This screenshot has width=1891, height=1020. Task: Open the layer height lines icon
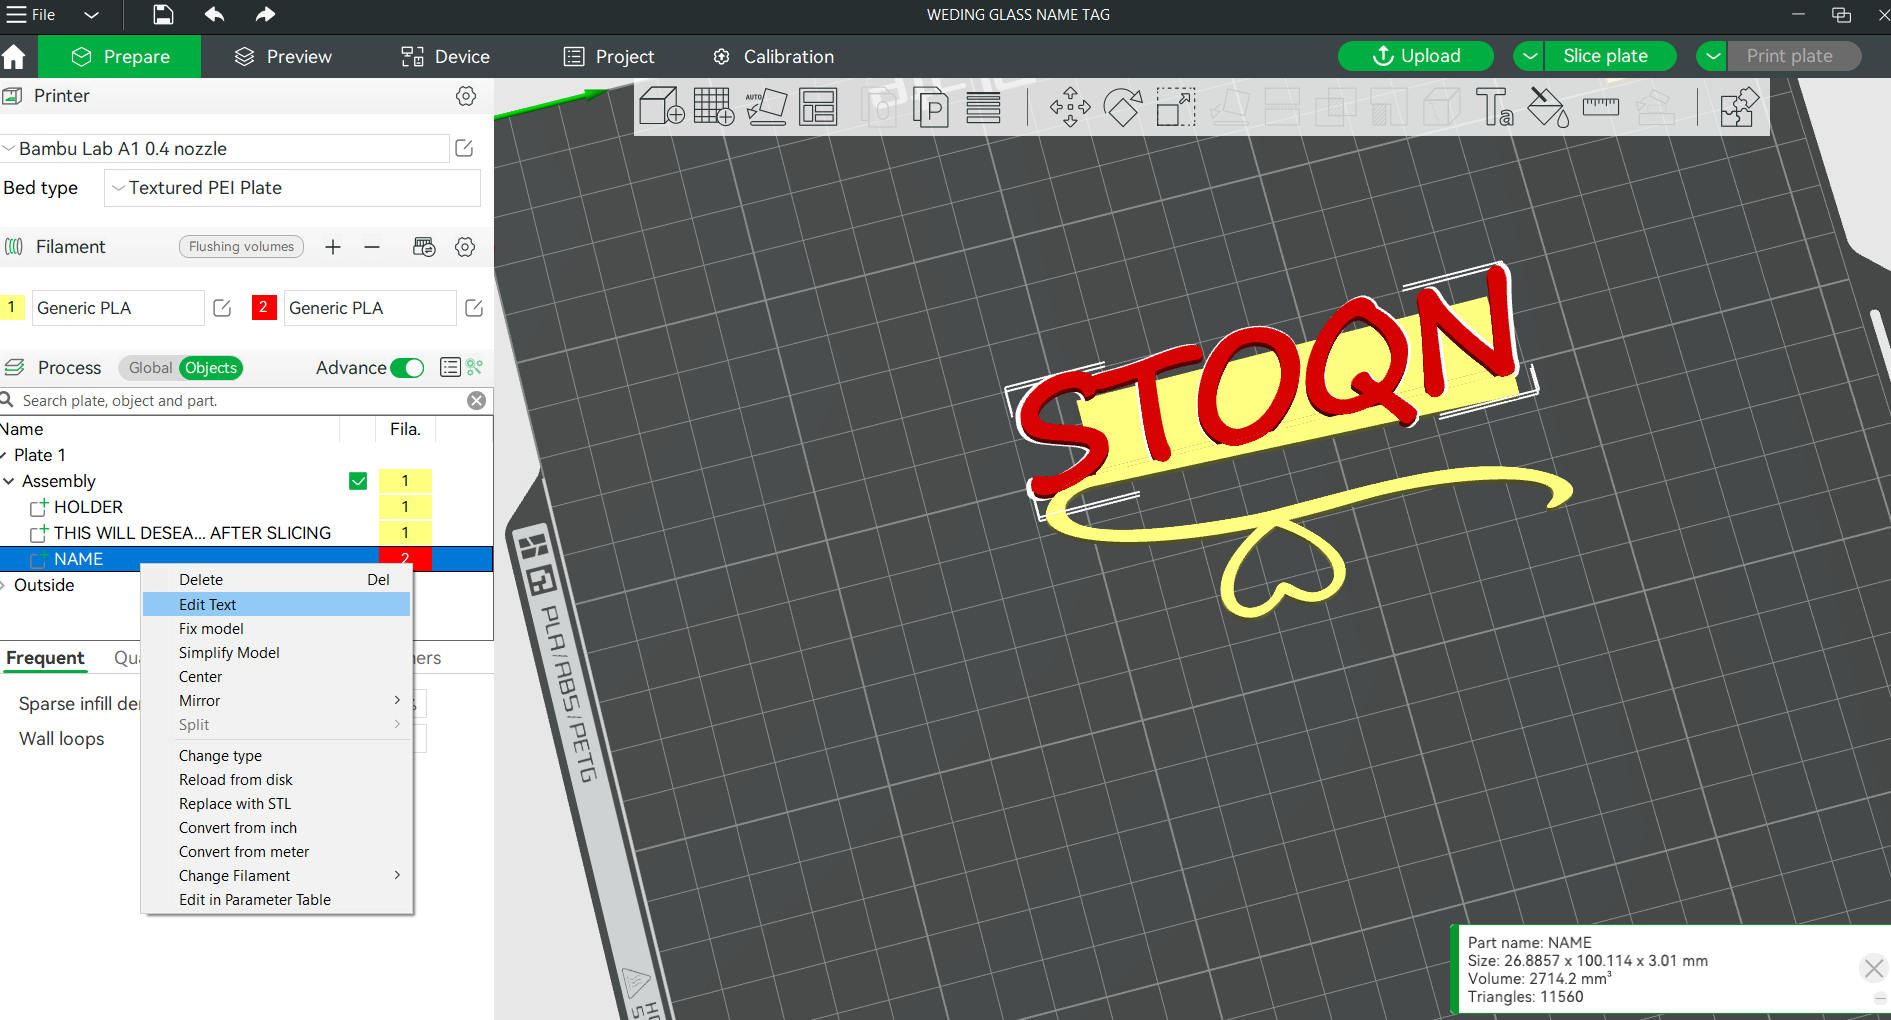(983, 107)
